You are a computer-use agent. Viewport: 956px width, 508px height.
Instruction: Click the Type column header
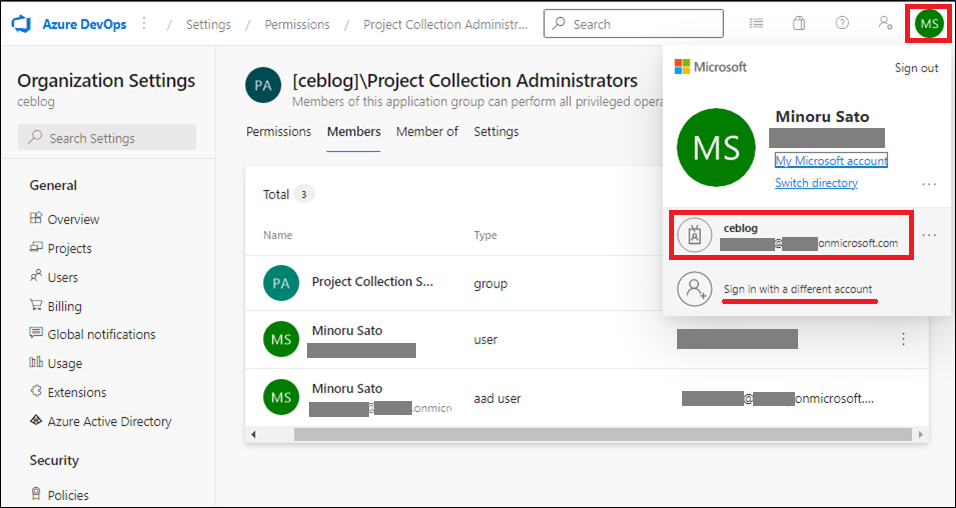(485, 235)
